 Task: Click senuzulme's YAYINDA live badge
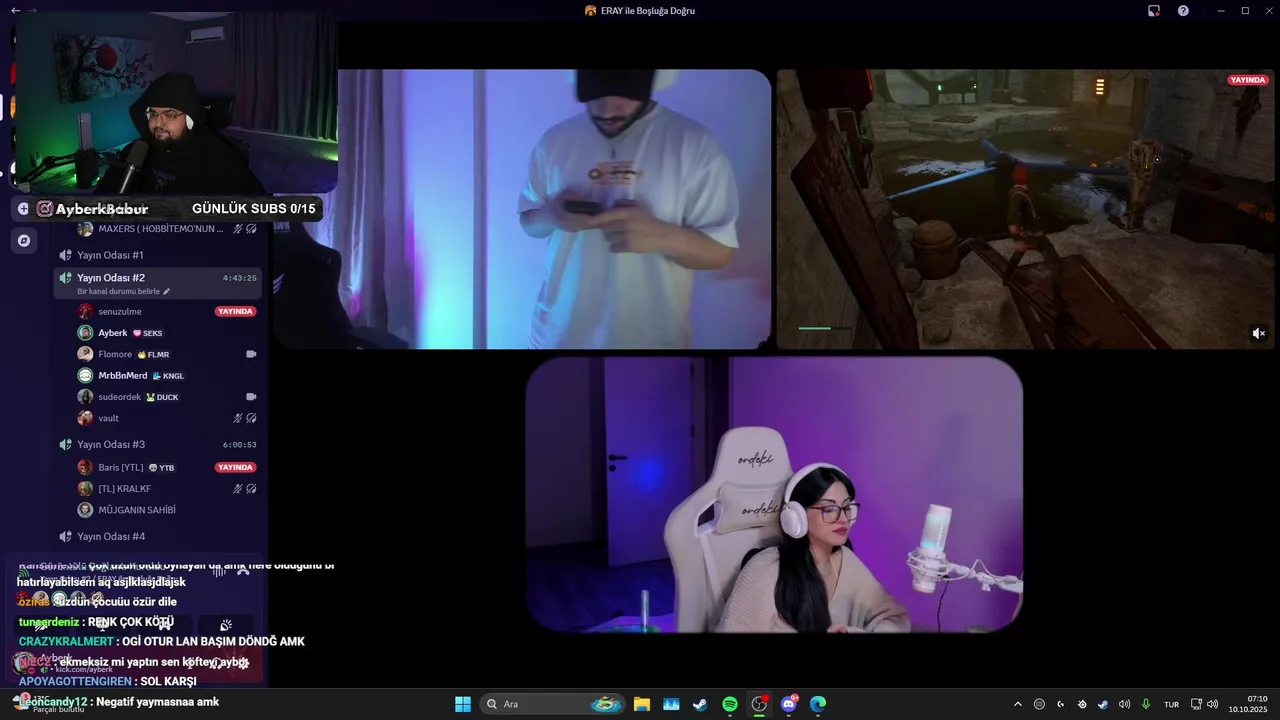pos(235,311)
